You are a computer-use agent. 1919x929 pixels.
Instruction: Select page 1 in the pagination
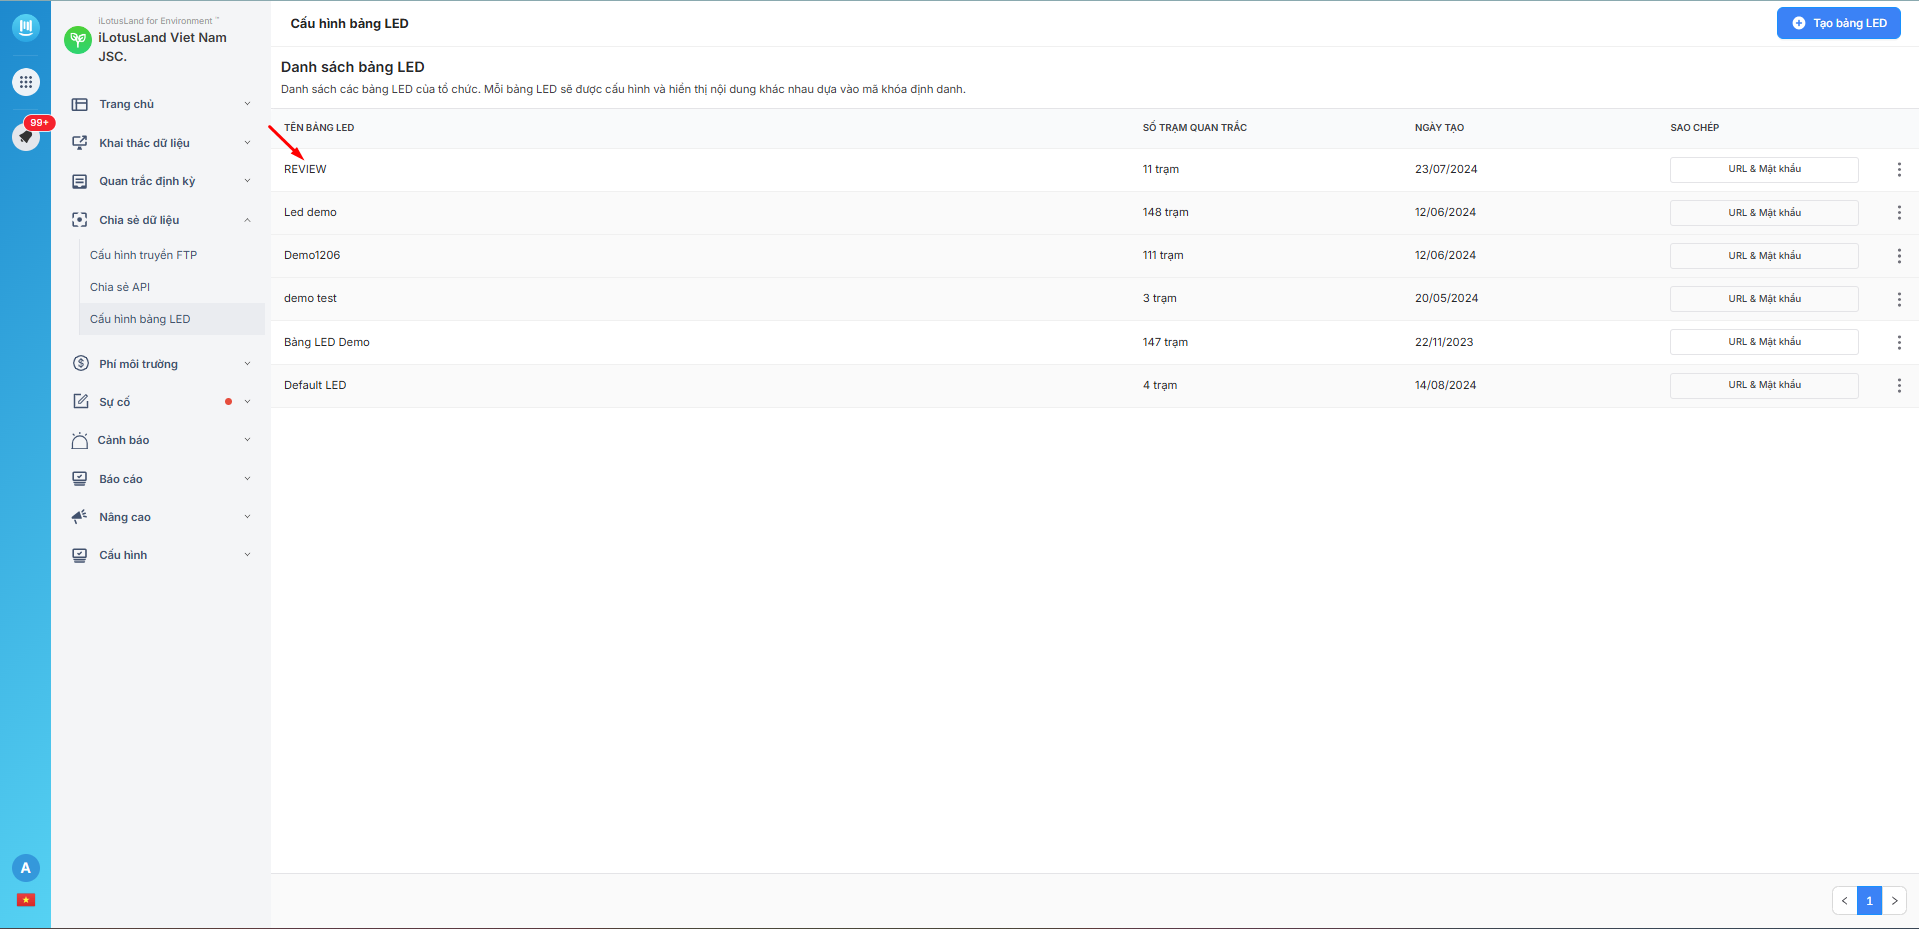pyautogui.click(x=1869, y=901)
